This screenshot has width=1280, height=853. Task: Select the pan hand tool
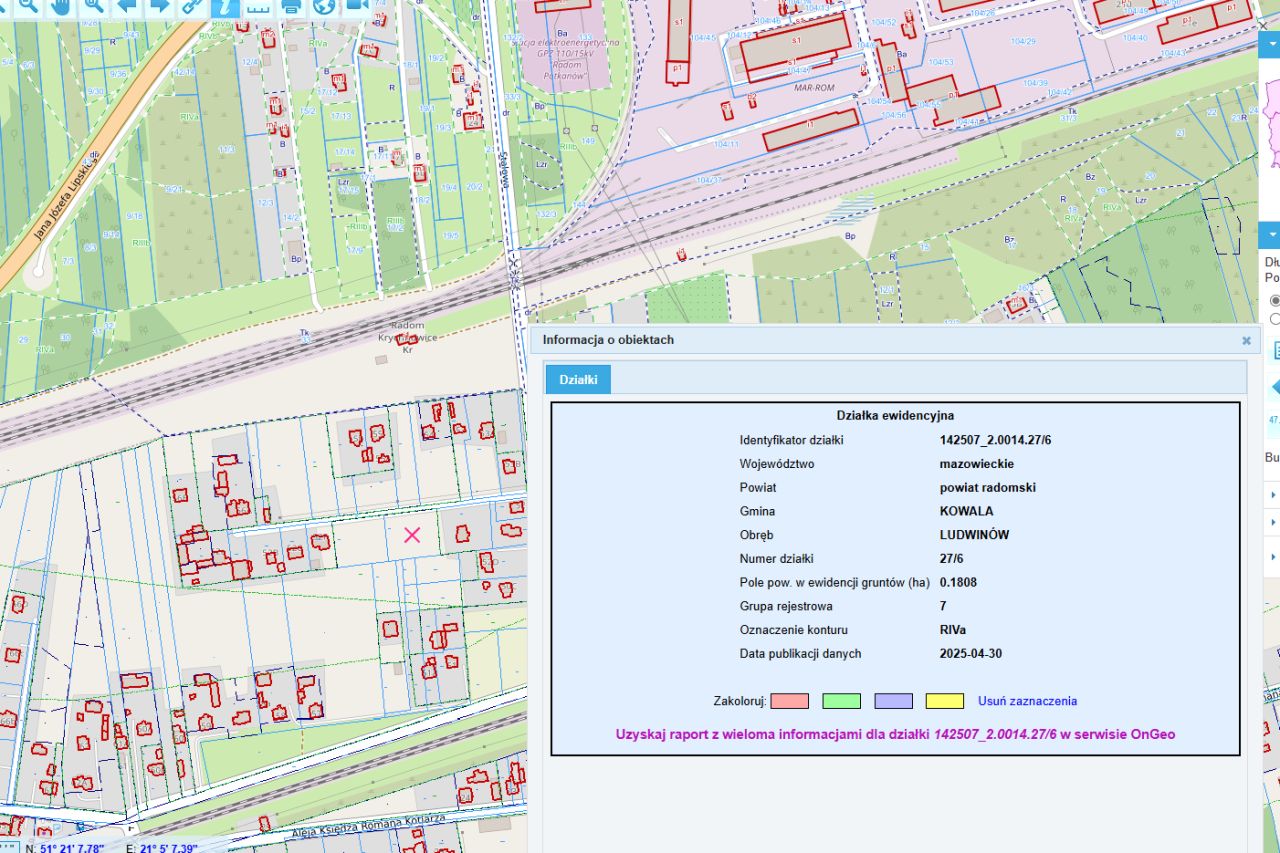click(x=60, y=5)
